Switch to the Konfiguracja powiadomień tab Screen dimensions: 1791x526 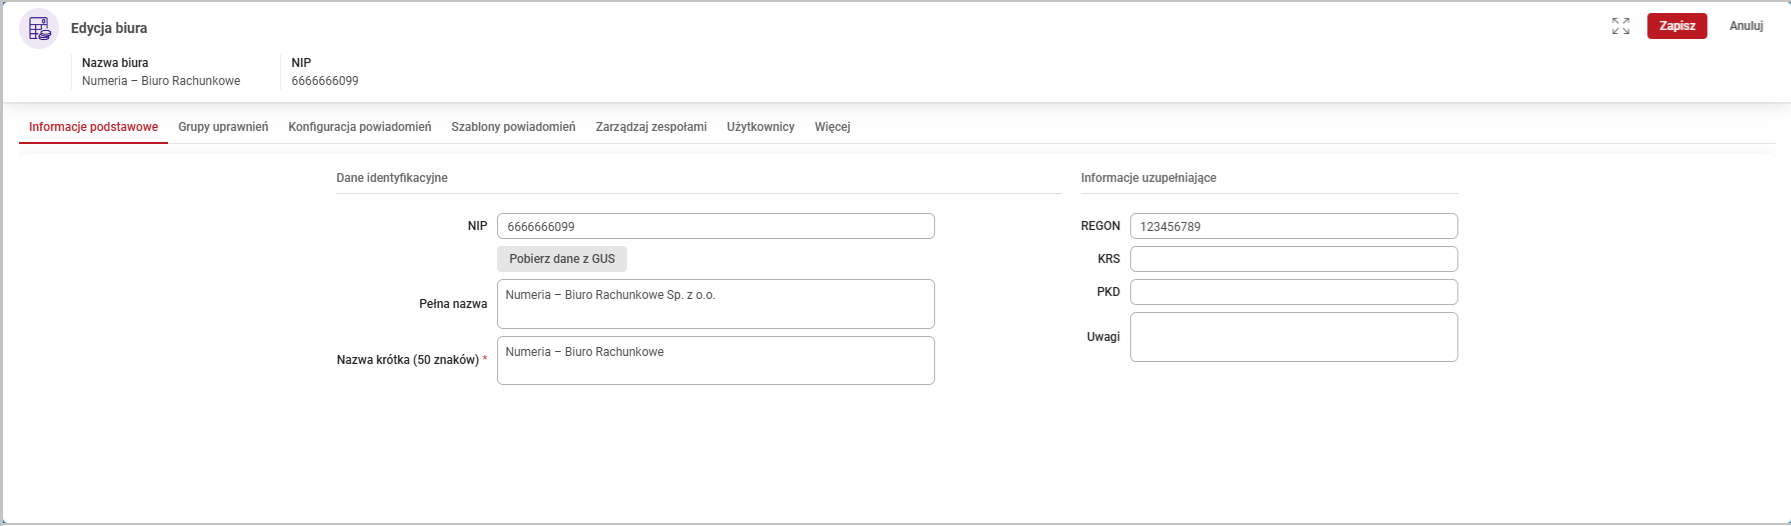tap(359, 127)
